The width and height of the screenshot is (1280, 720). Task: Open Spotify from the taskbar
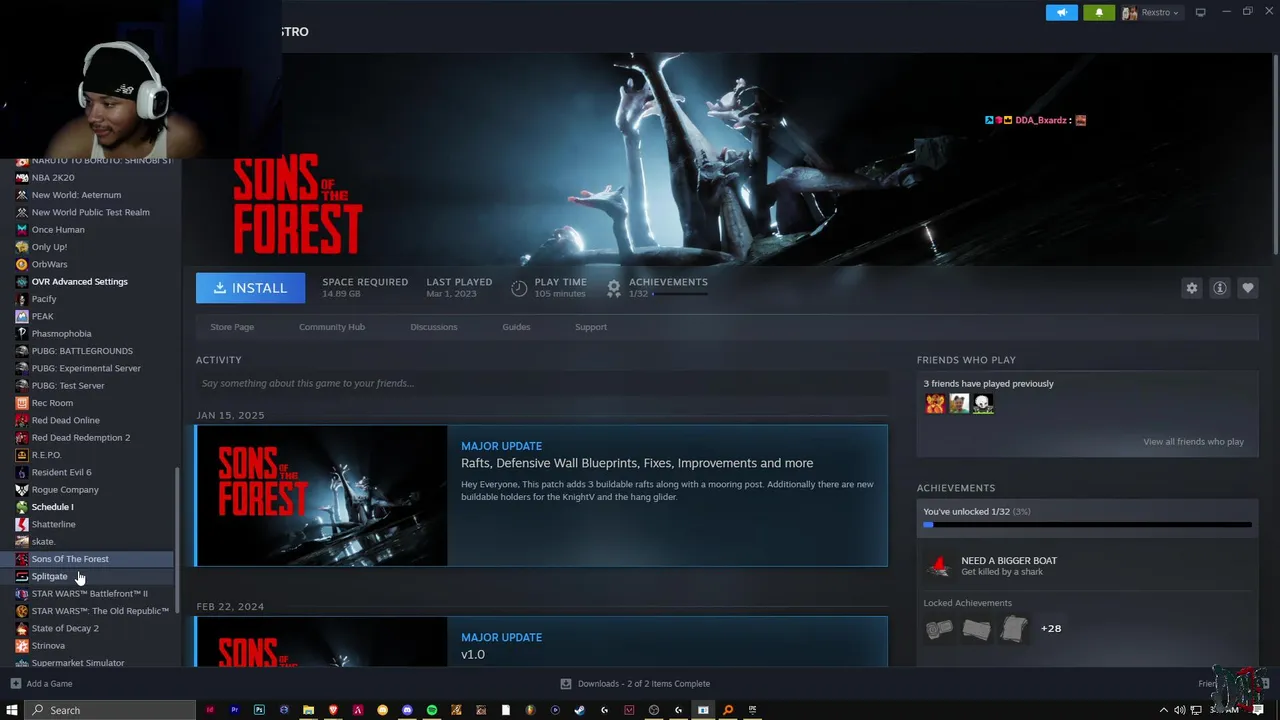[432, 710]
